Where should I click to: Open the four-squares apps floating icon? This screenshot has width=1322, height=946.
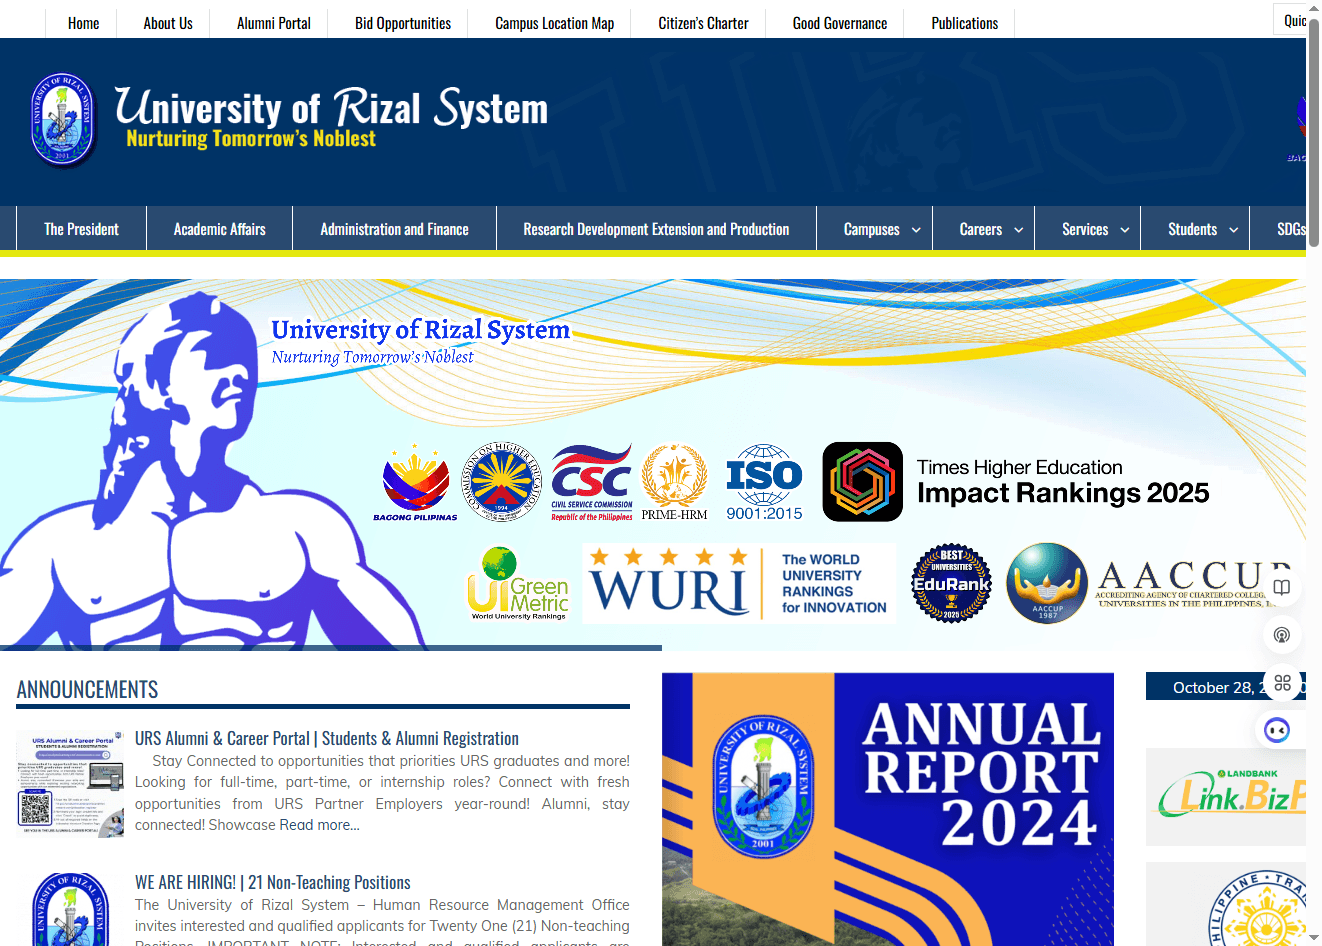click(x=1282, y=683)
